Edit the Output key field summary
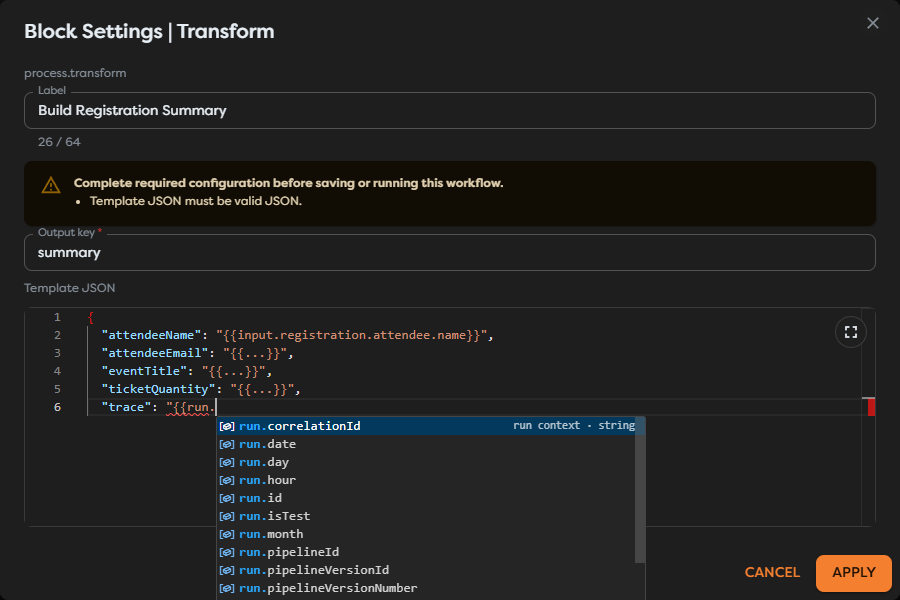 [x=449, y=253]
